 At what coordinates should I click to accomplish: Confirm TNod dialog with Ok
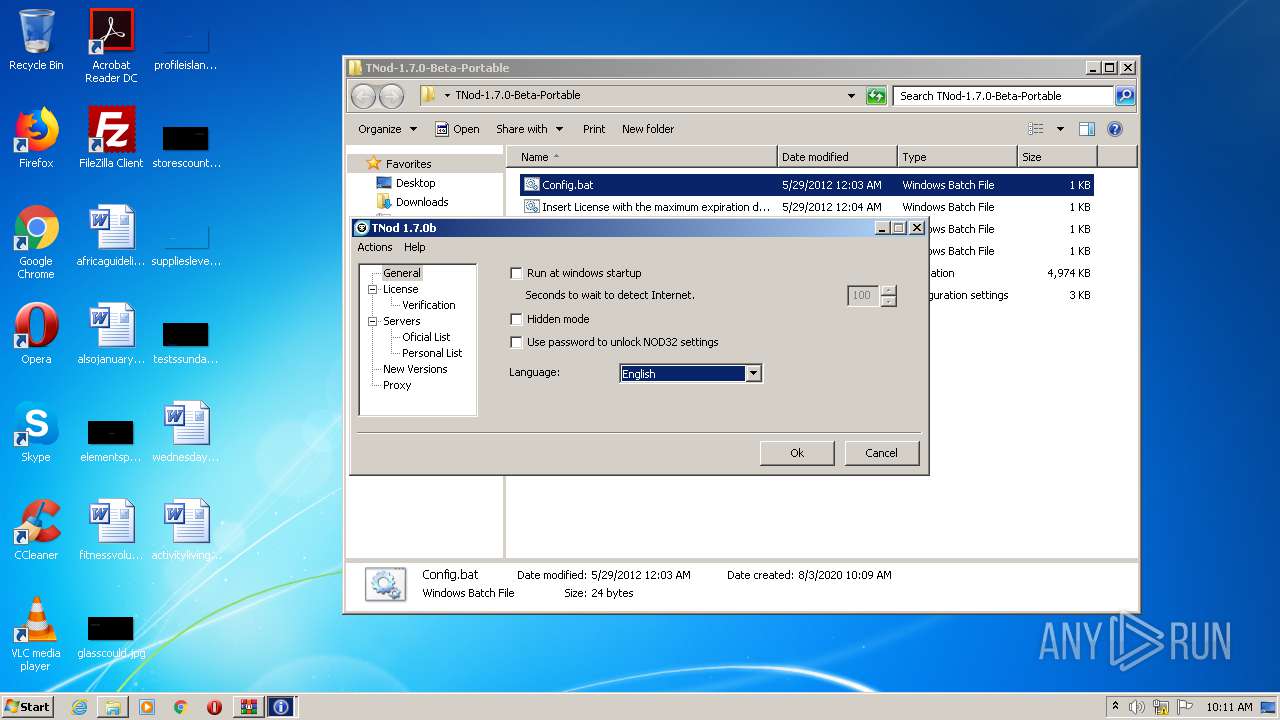click(x=797, y=453)
